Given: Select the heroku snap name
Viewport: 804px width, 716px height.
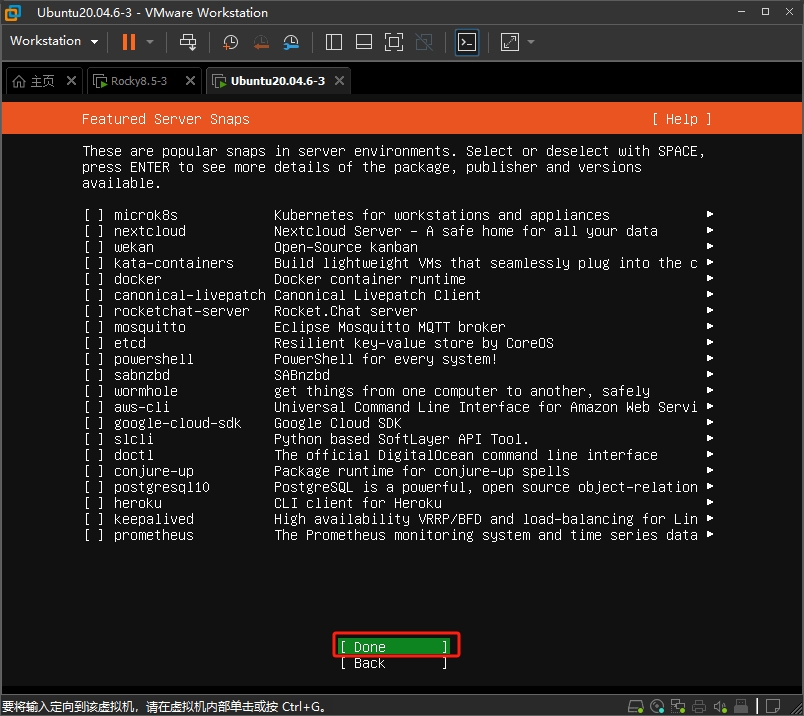Looking at the screenshot, I should [138, 503].
